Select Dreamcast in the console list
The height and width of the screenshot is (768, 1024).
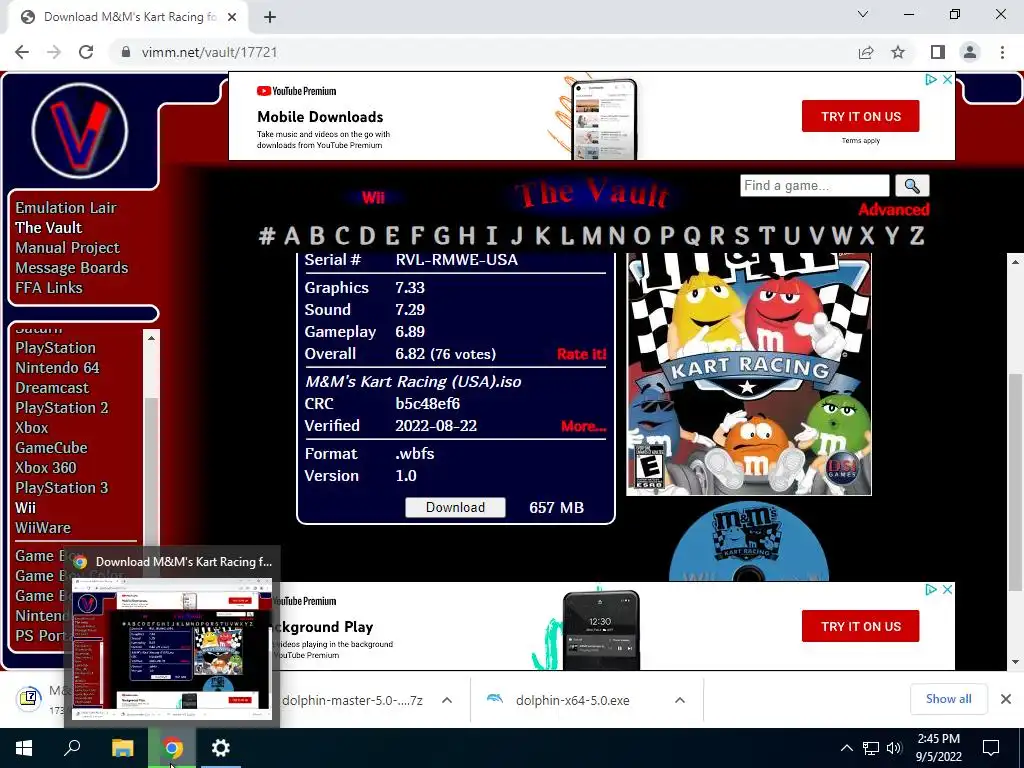coord(52,388)
